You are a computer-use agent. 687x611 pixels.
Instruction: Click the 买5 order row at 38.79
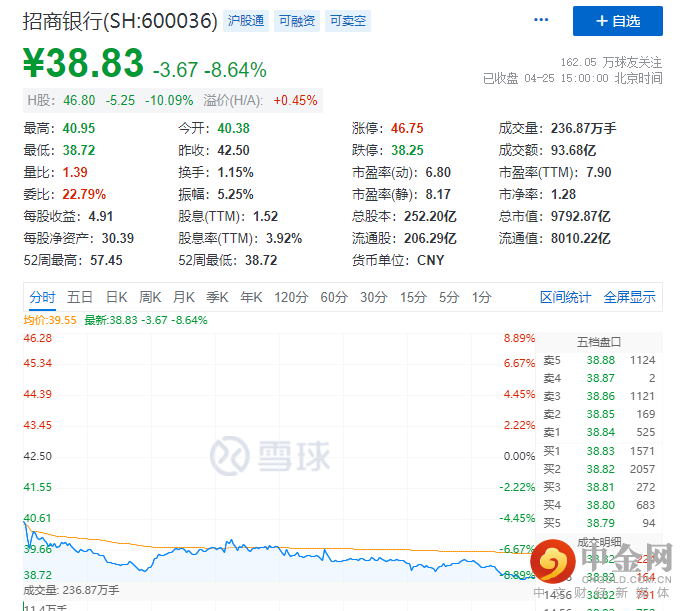click(599, 523)
